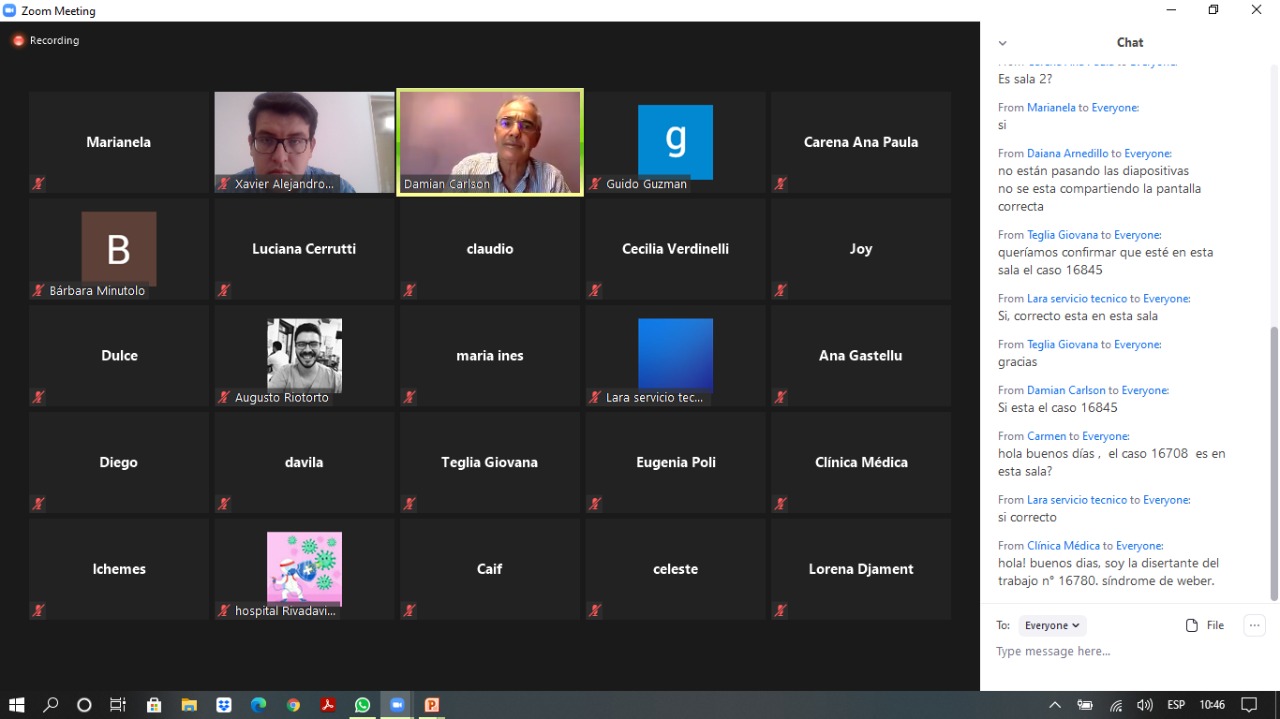Click the muted mic icon on Dulce's tile
Viewport: 1280px width, 719px height.
pos(39,397)
